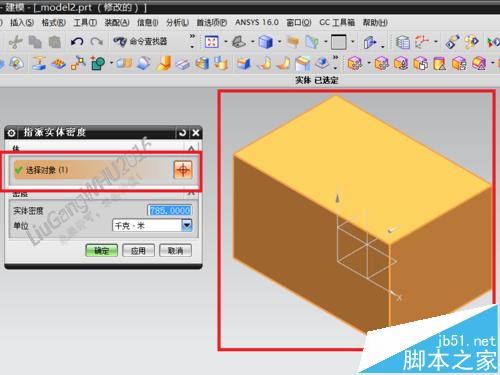
Task: Click the WCS coordinate axes icon
Action: (422, 42)
